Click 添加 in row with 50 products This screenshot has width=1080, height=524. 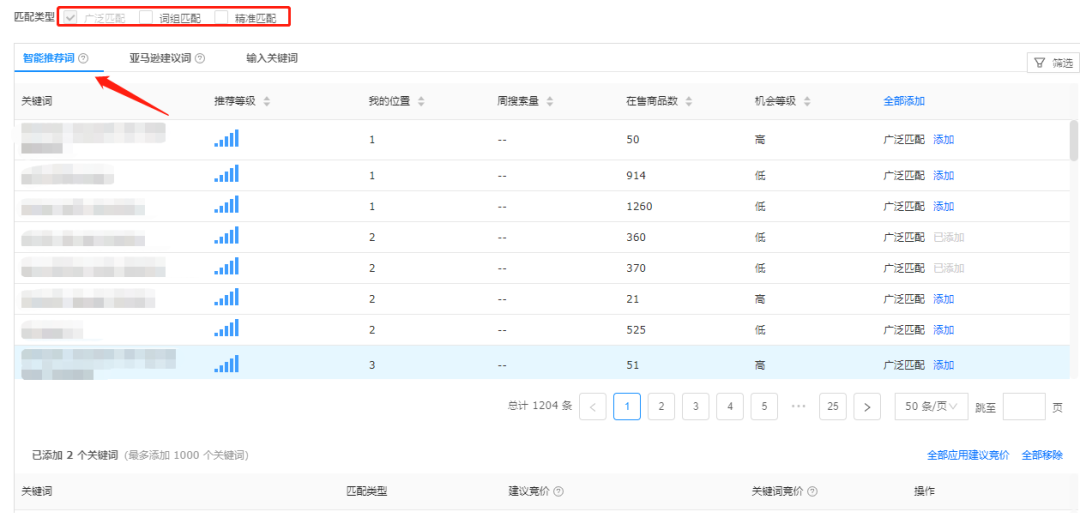pos(944,140)
